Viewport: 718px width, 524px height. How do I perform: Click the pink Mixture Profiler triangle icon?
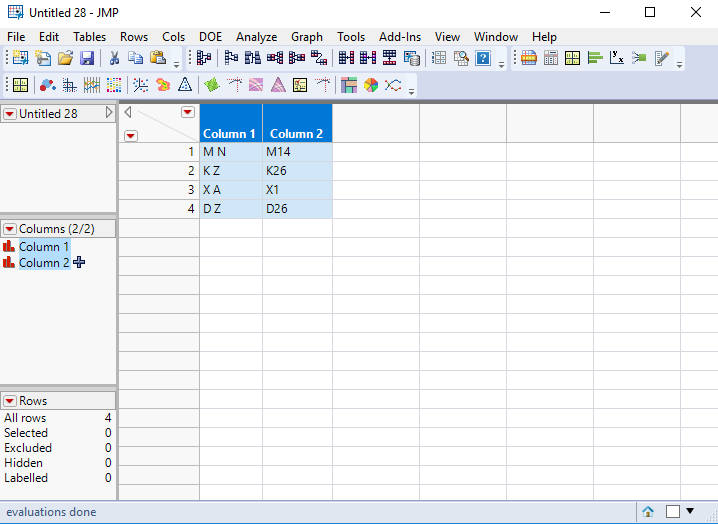(278, 85)
